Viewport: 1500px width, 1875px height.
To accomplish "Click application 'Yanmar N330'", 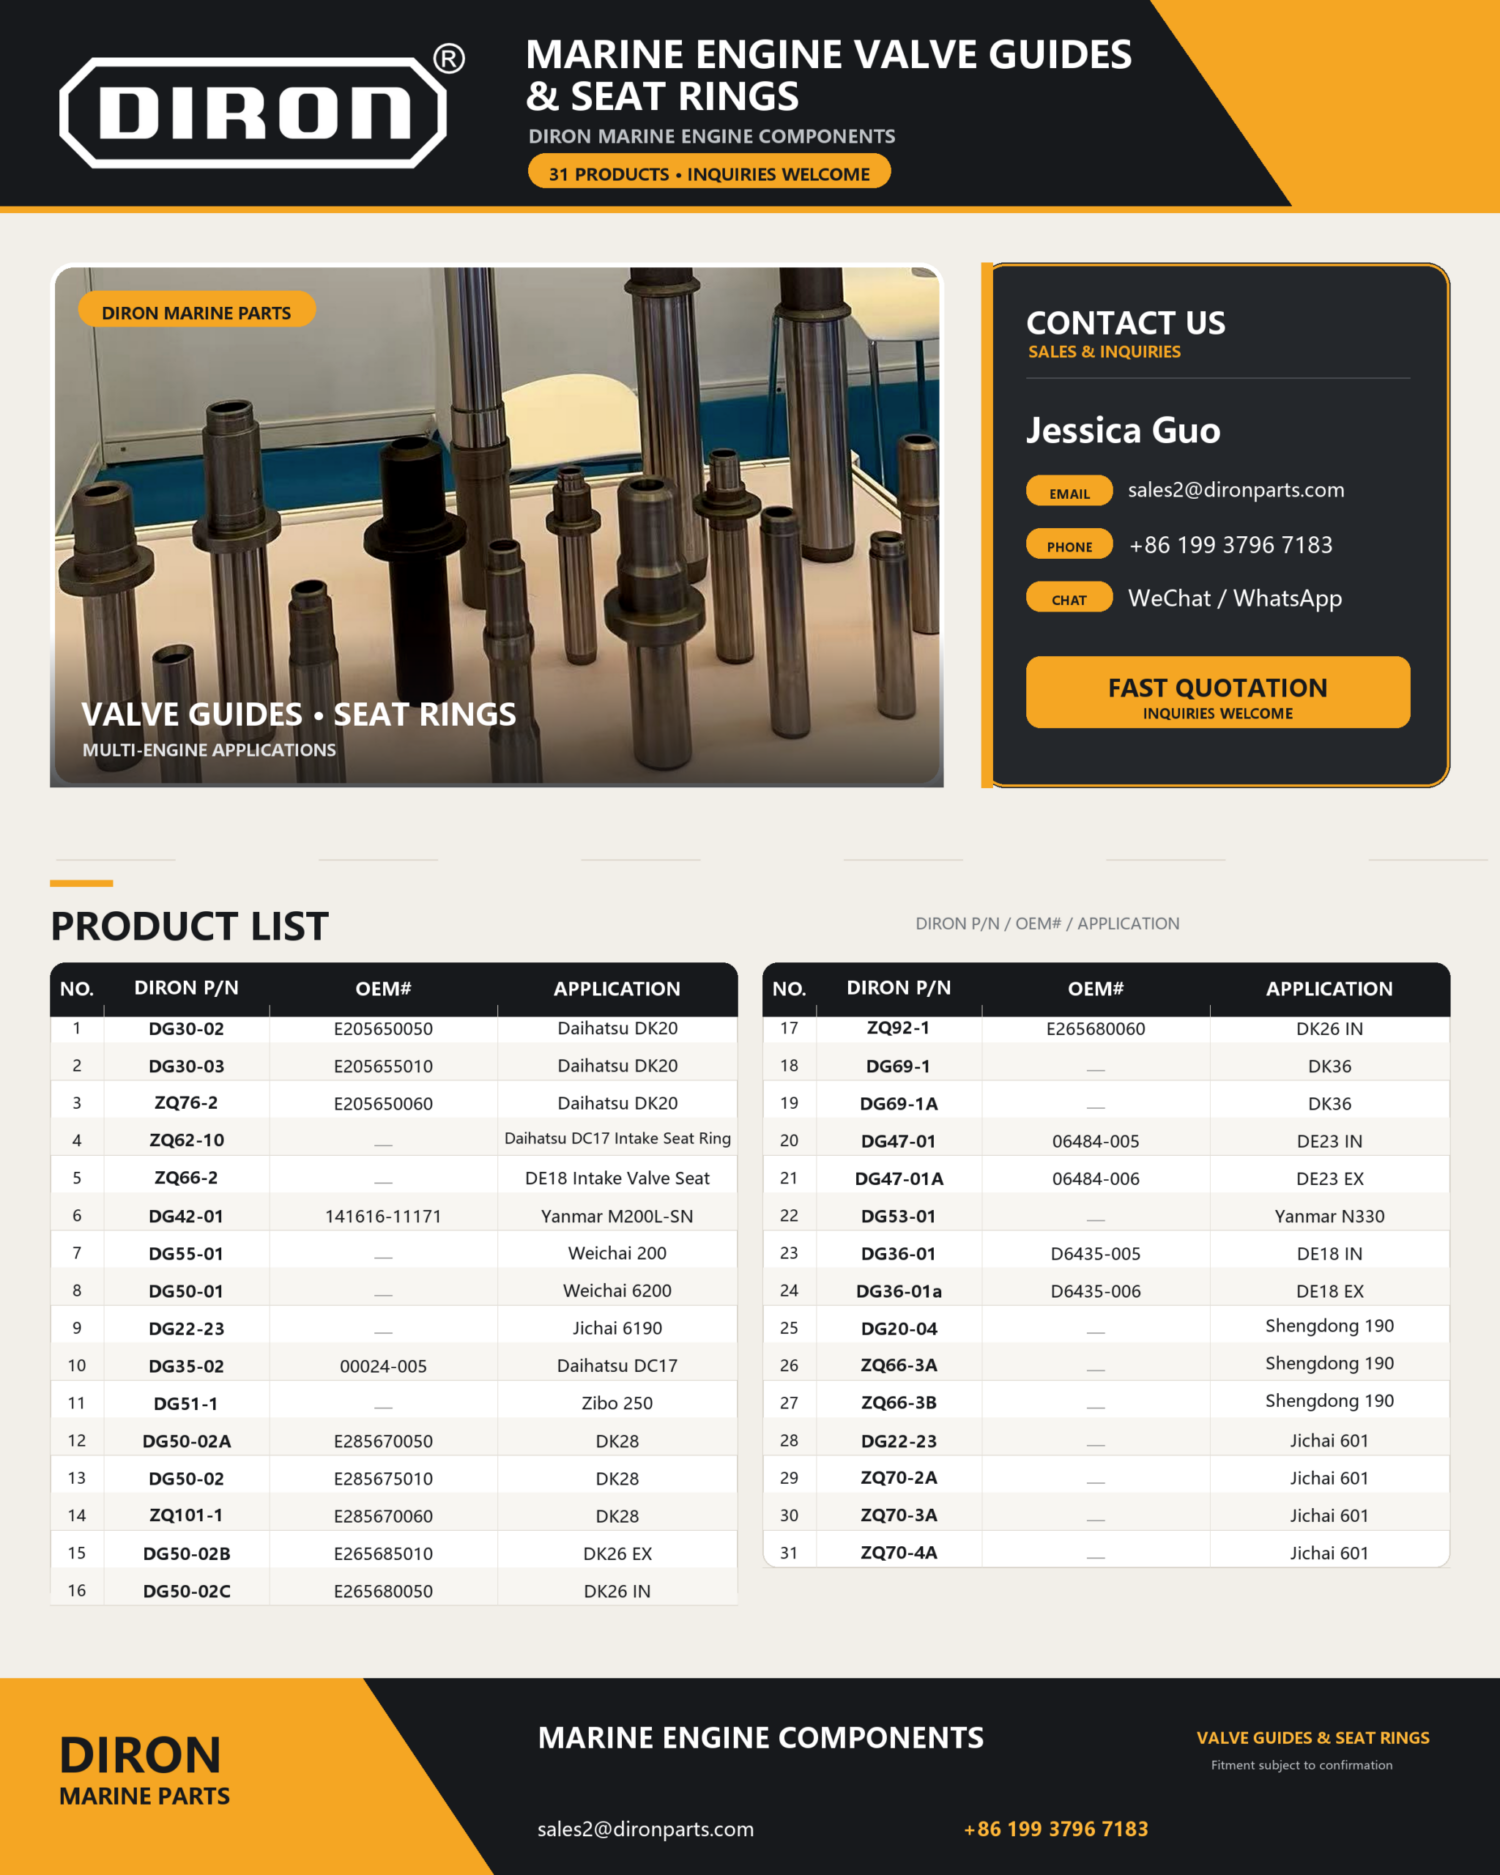I will tap(1329, 1216).
